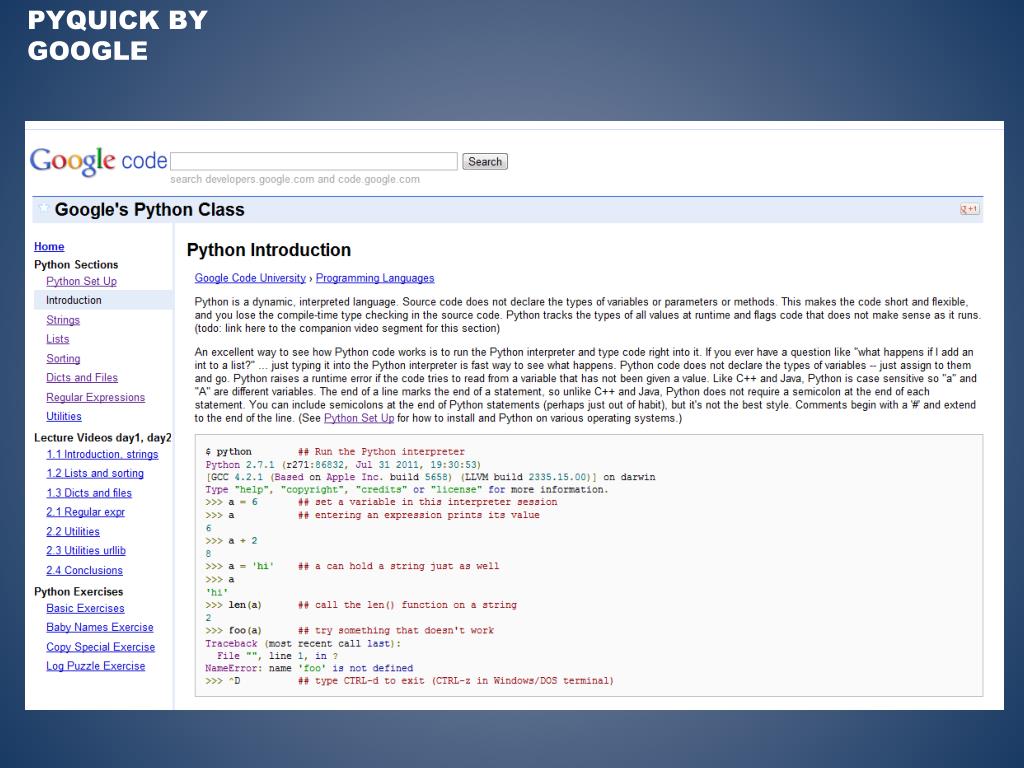Click the Google +1 button icon

click(x=969, y=209)
